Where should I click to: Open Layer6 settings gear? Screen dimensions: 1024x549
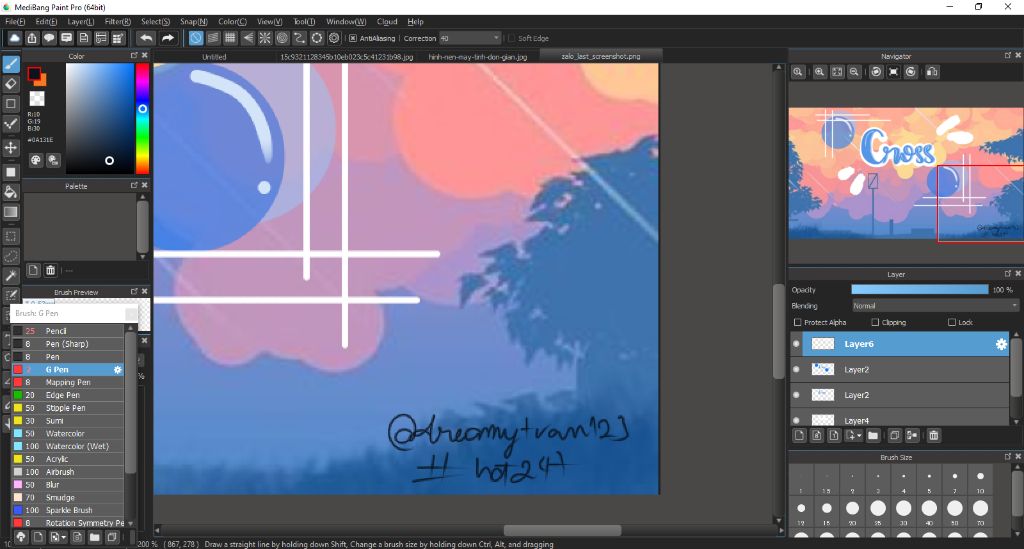point(1001,344)
